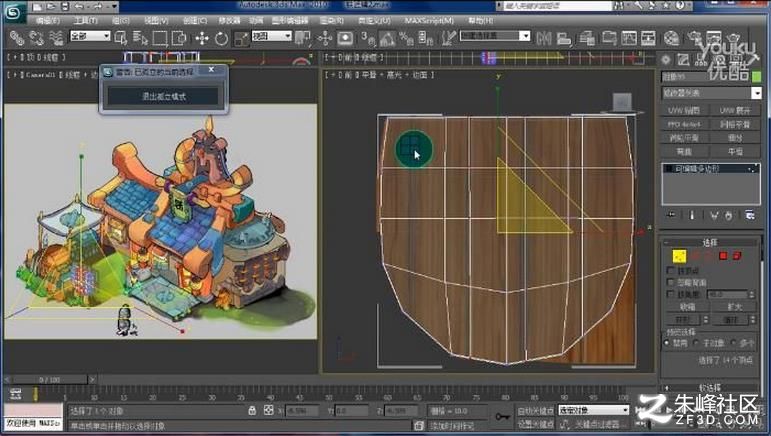Select 可编辑多边形 in the modifier stack
Viewport: 771px width, 436px height.
click(x=711, y=169)
